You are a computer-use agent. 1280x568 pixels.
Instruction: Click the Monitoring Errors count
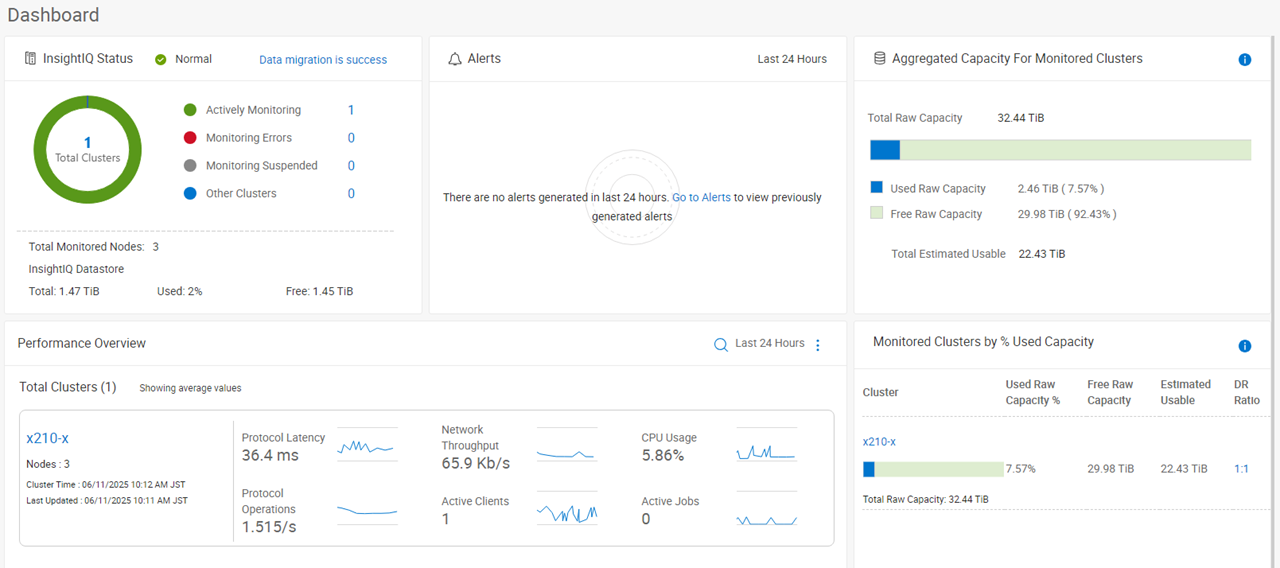click(x=351, y=138)
